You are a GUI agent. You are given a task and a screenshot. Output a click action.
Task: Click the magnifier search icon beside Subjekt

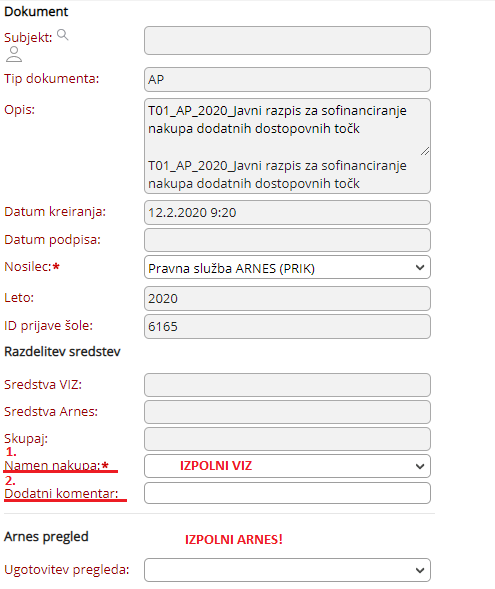[x=63, y=35]
